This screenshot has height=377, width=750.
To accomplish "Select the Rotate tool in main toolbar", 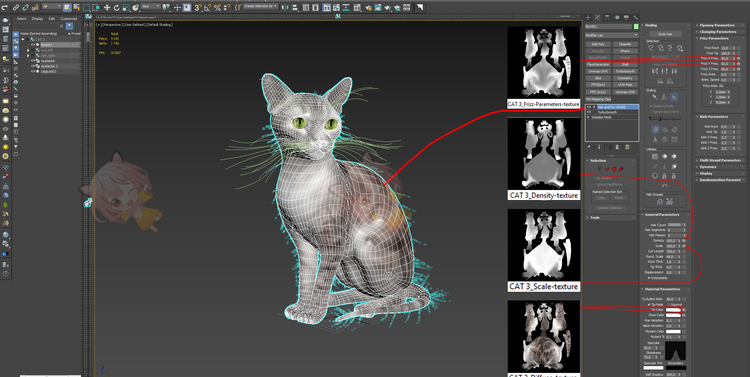I will pos(116,7).
